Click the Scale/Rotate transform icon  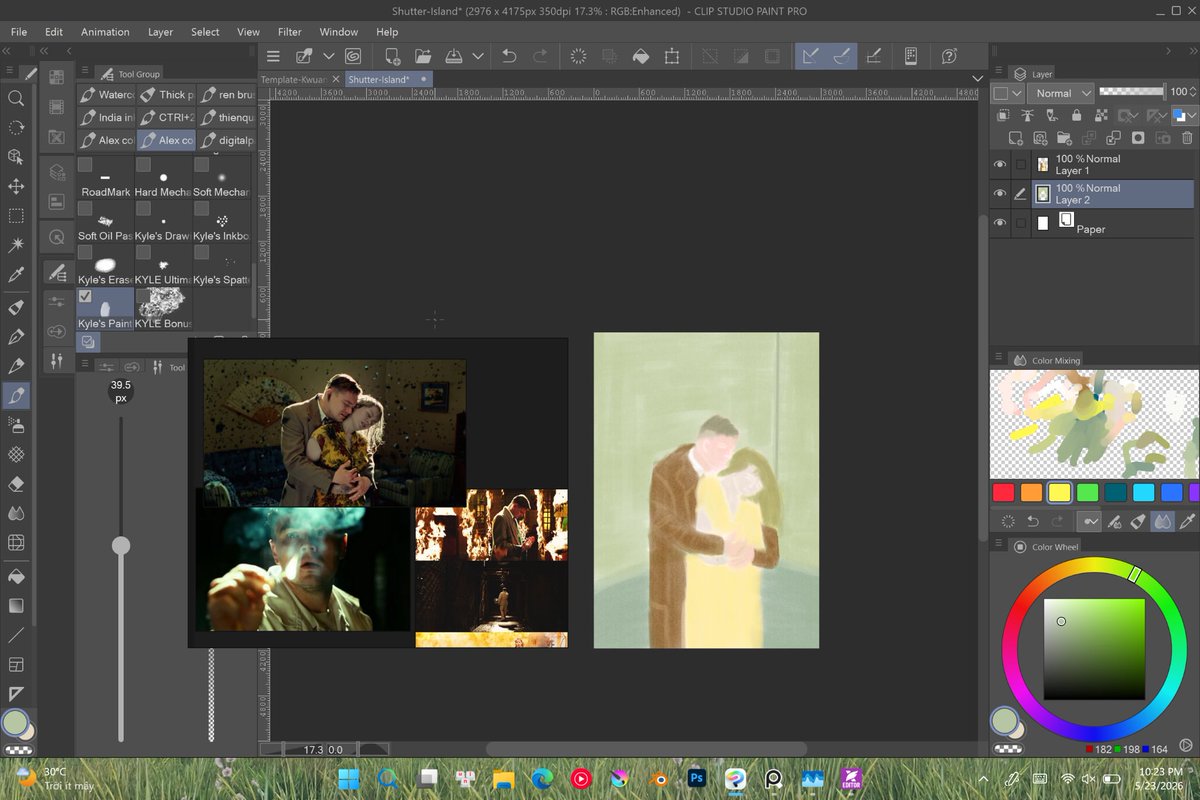(x=672, y=57)
